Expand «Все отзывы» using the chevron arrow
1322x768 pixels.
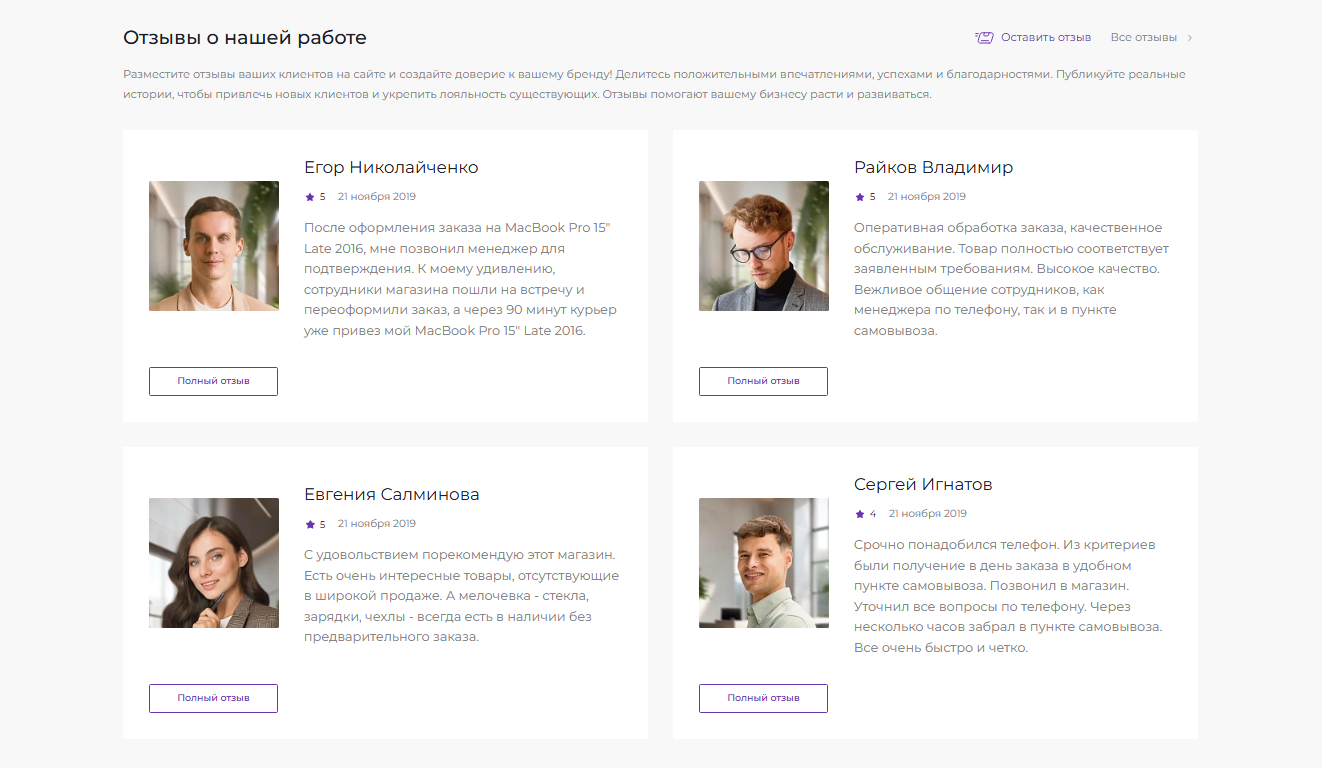(1190, 36)
